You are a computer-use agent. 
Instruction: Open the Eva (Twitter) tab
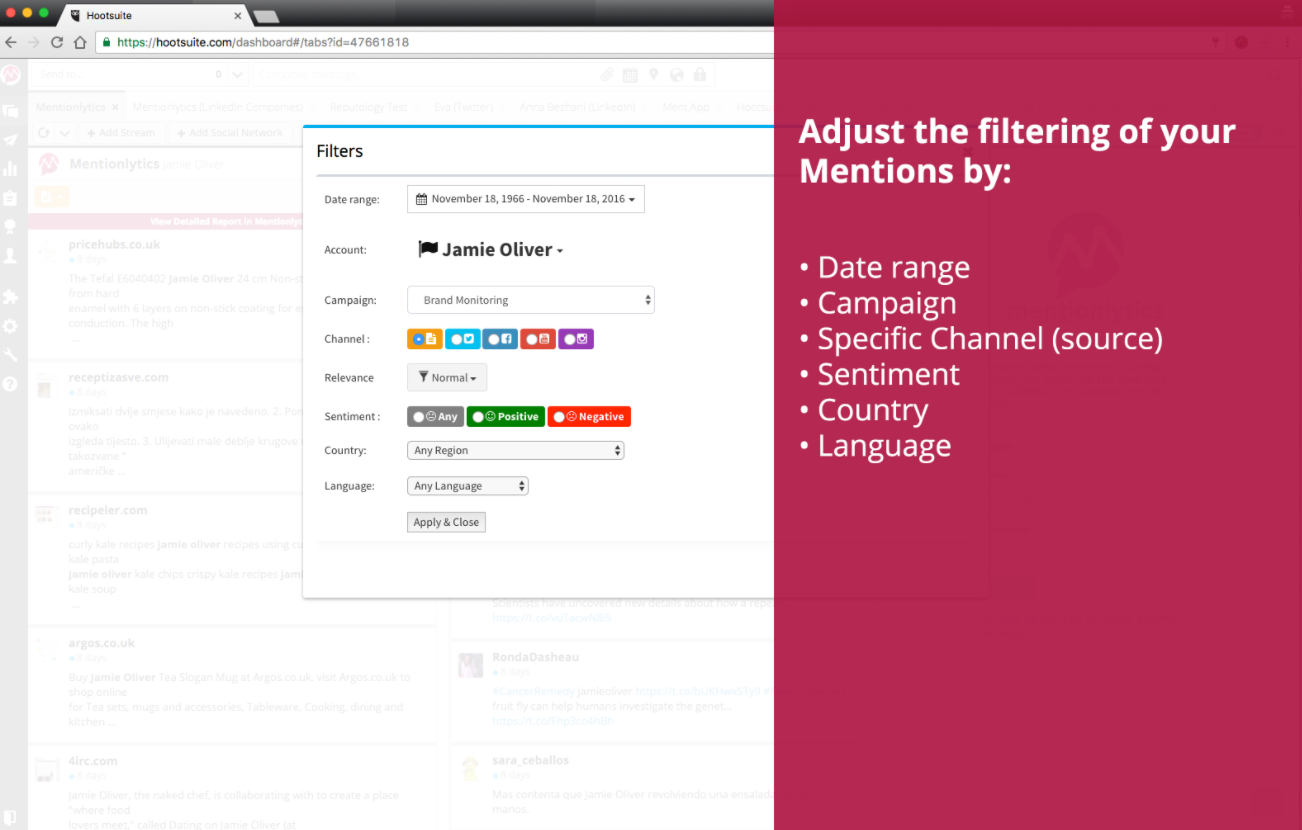(x=463, y=107)
